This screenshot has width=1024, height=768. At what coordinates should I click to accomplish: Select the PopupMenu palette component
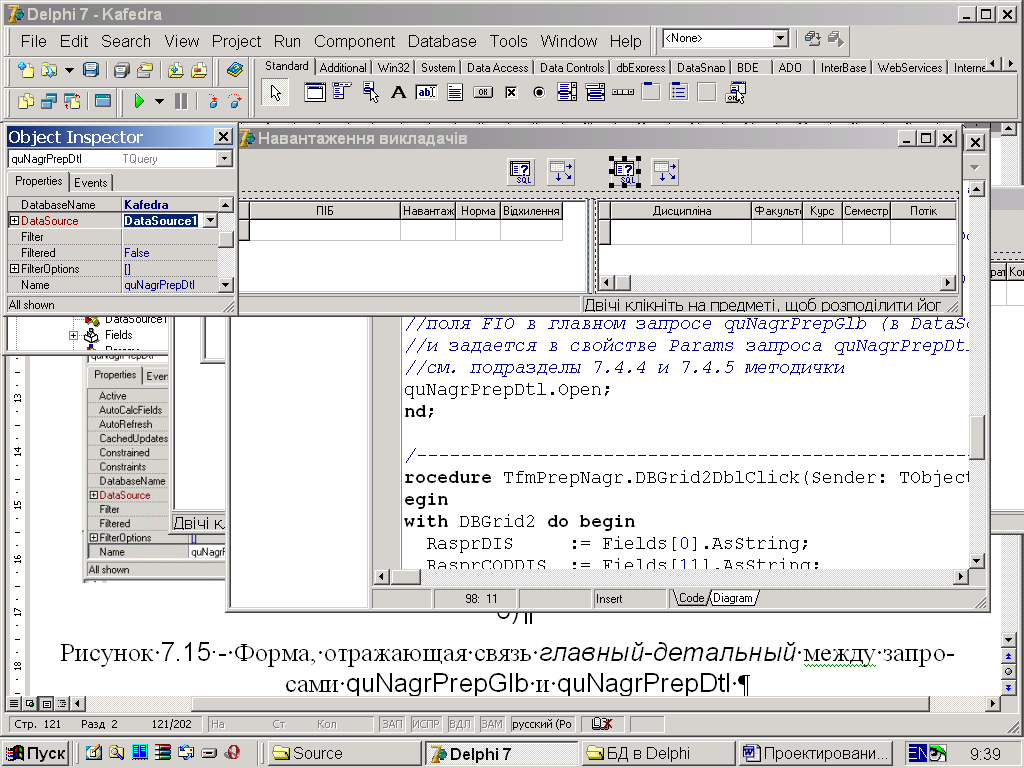[370, 93]
